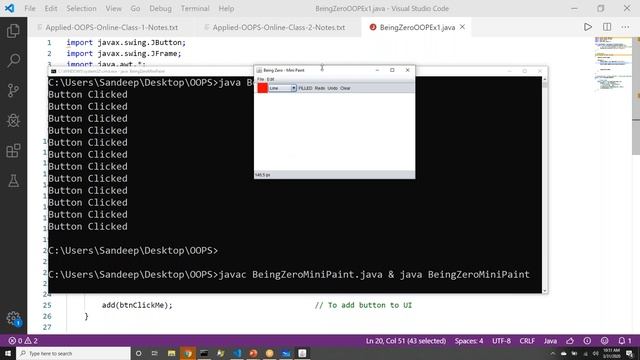Viewport: 640px width, 360px height.
Task: Click Undo in Mini Paint toolbar
Action: coord(333,88)
